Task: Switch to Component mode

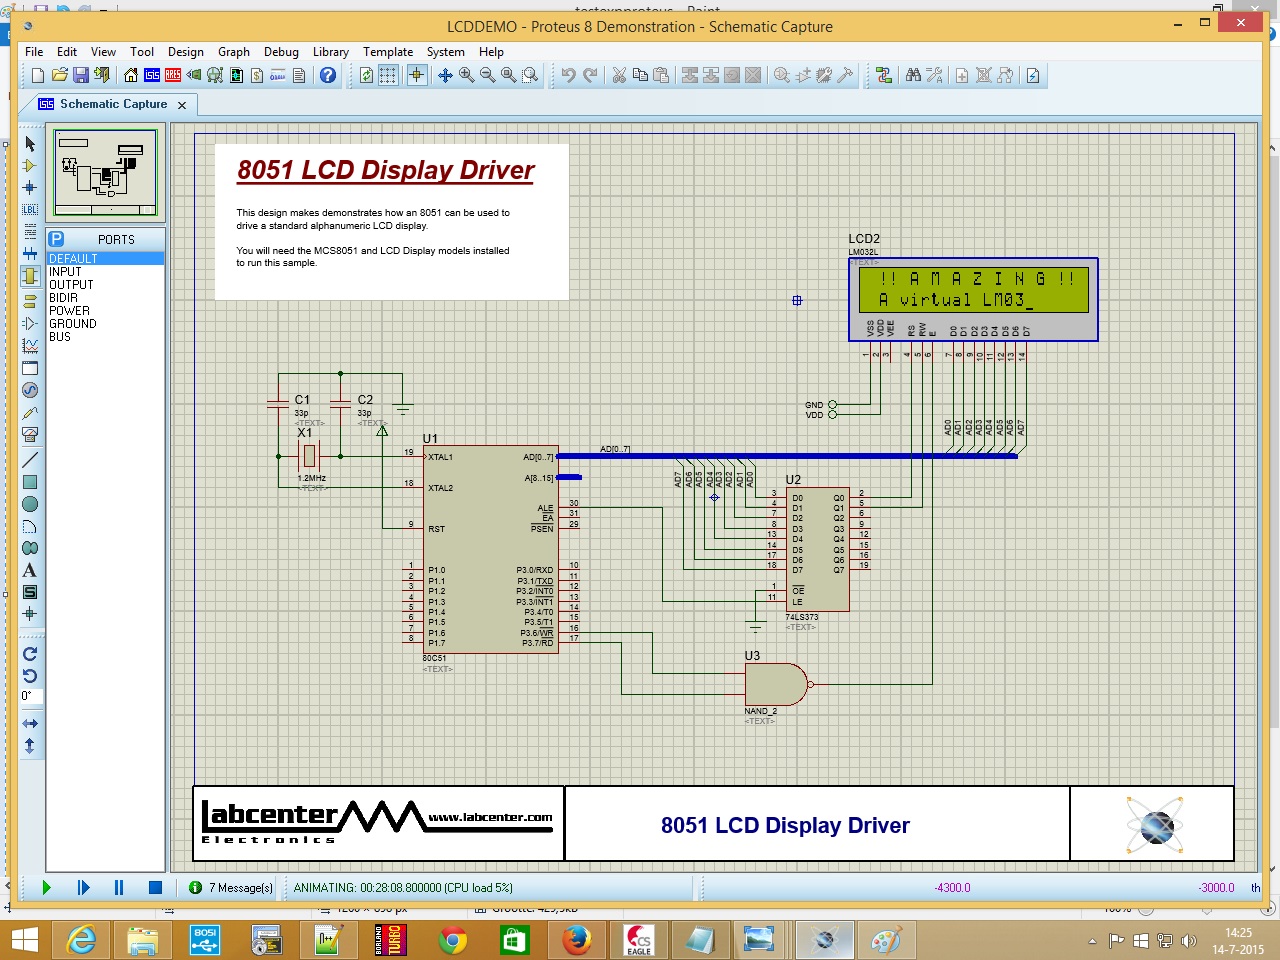Action: pos(30,166)
